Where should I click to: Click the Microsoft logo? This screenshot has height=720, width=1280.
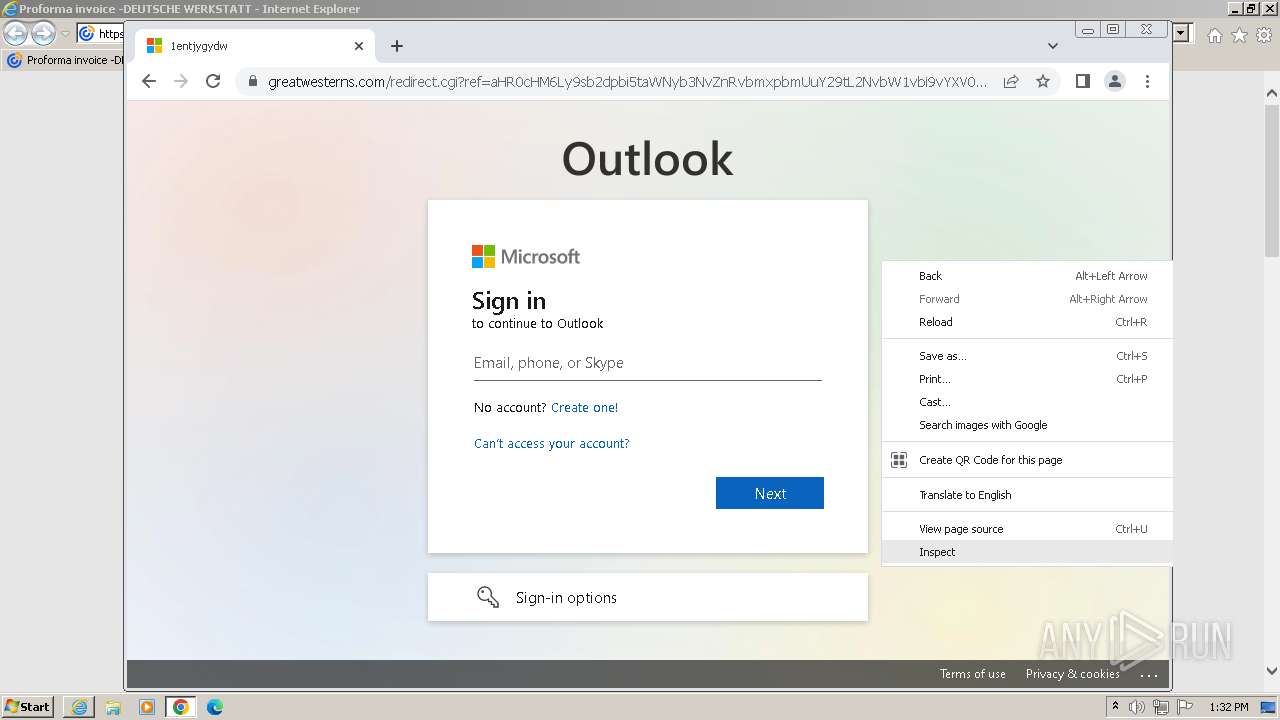[526, 257]
